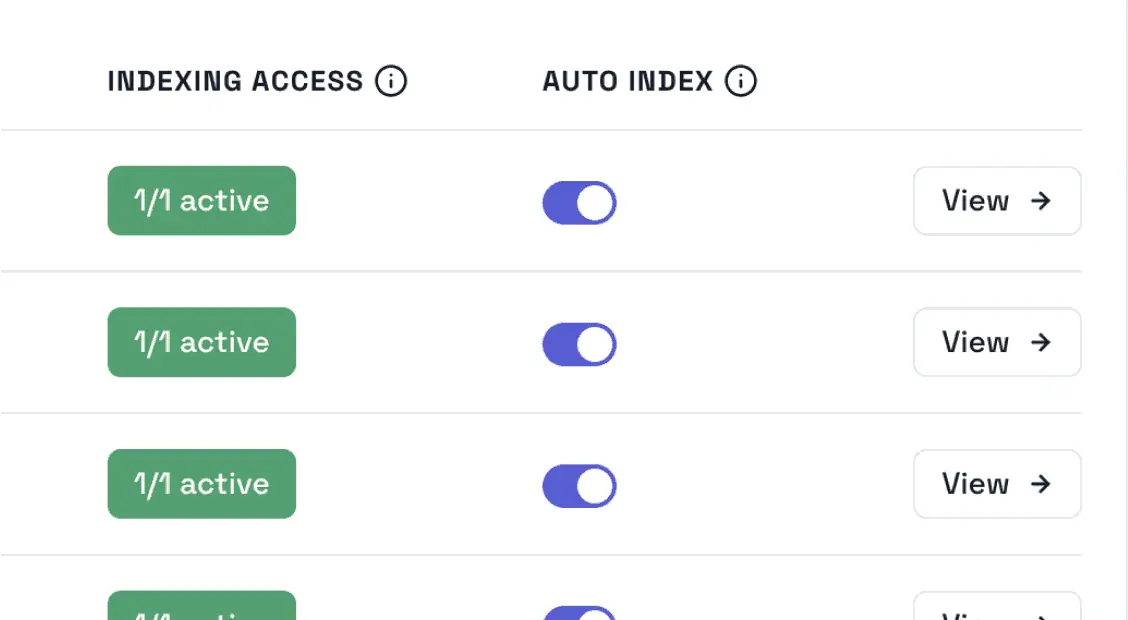Click the arrow icon in the third row's View button
This screenshot has height=620, width=1128.
(x=1042, y=484)
